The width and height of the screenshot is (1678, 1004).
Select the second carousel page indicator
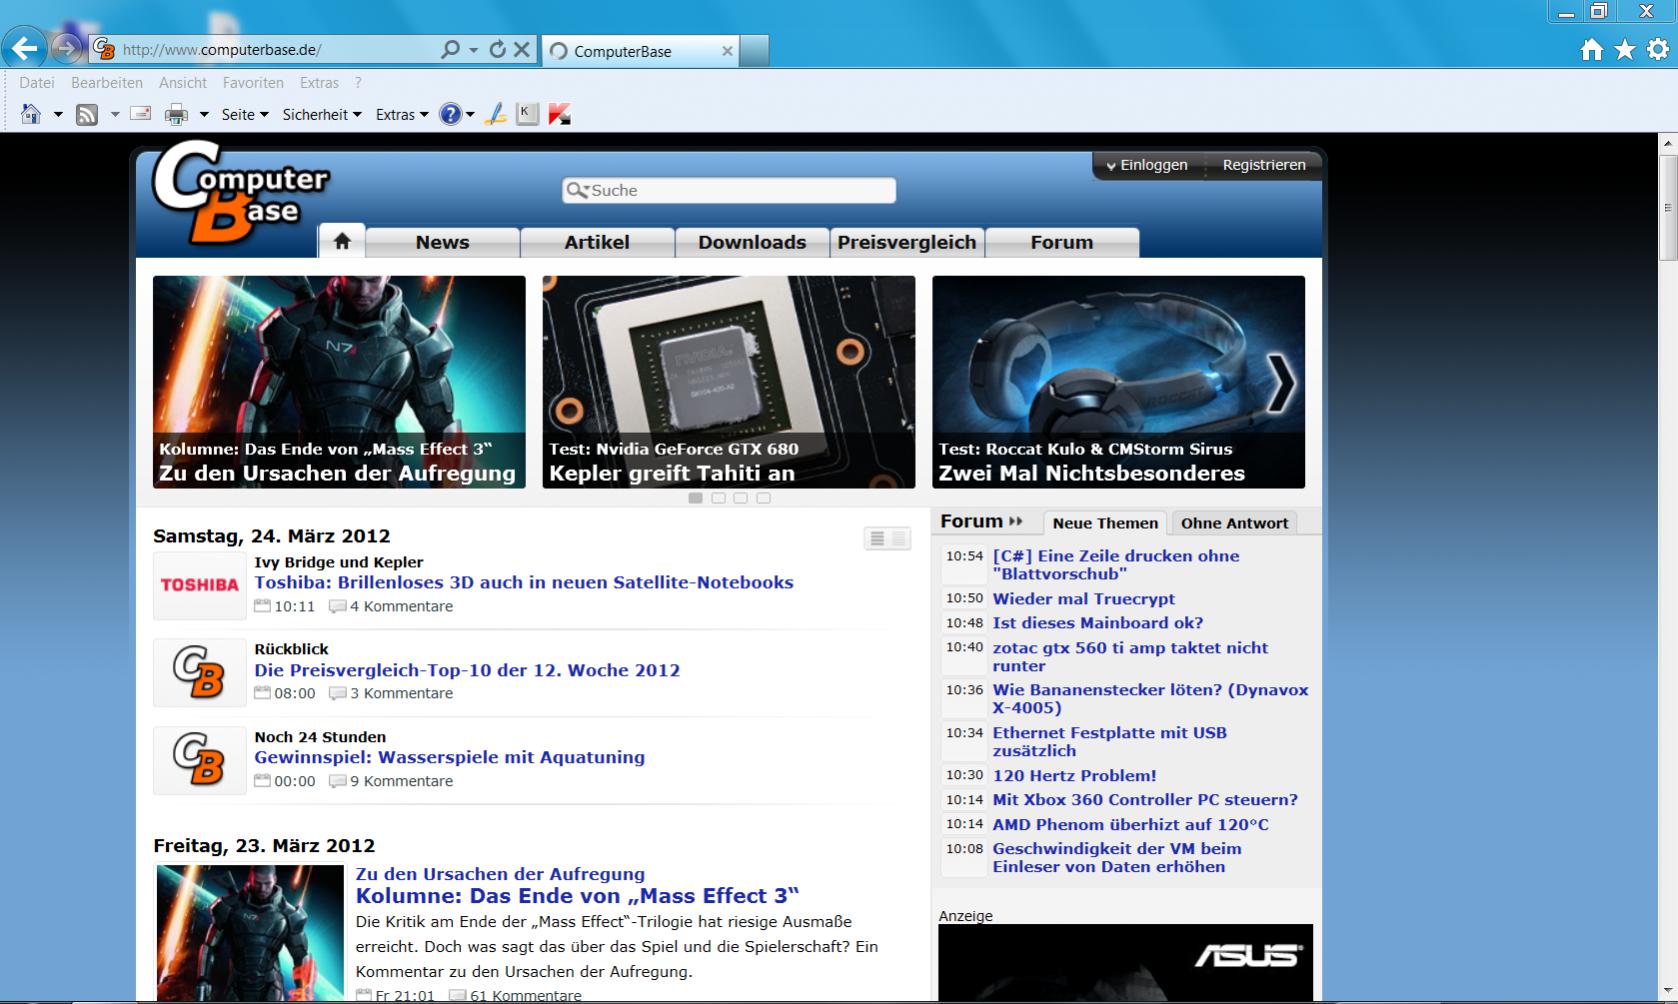coord(718,498)
